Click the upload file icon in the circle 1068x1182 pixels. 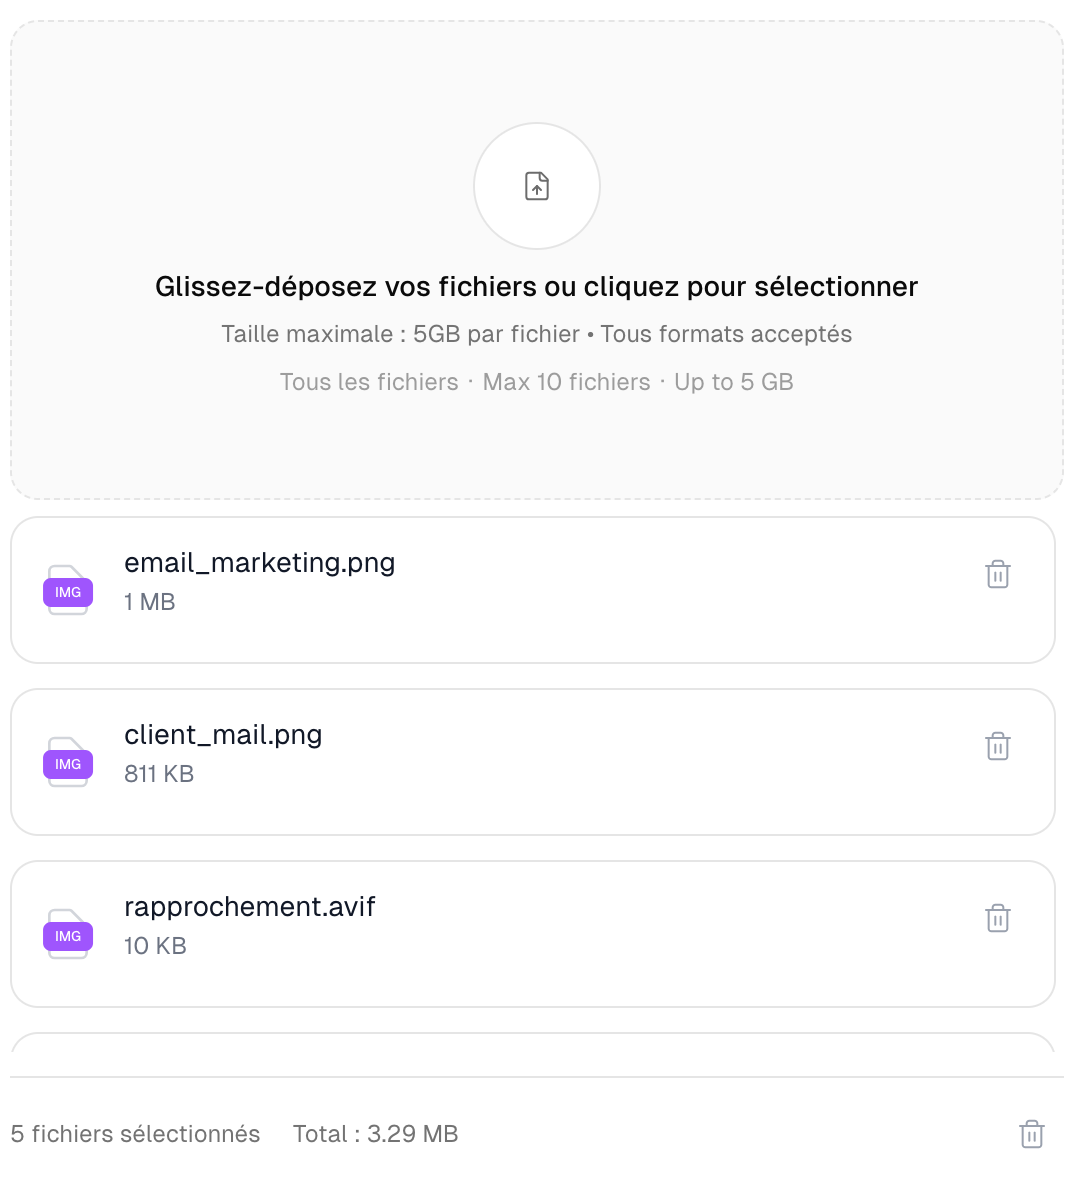point(537,186)
